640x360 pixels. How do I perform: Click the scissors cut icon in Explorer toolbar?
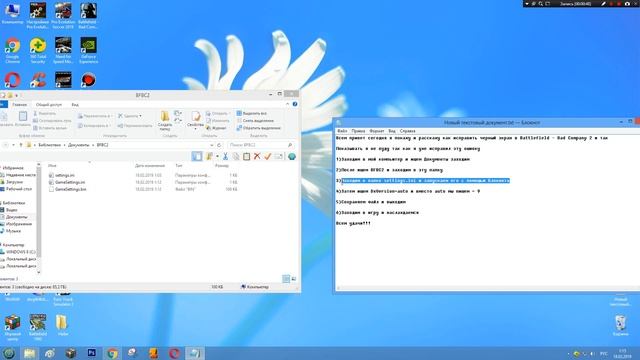[225, 156]
